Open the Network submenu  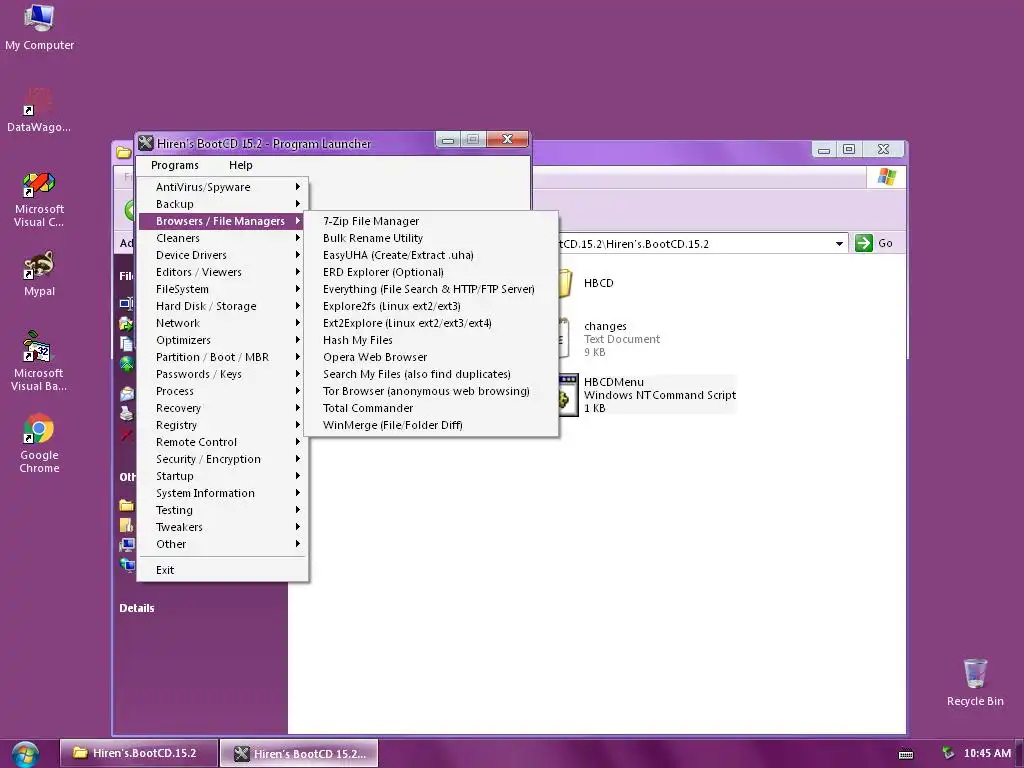coord(222,323)
